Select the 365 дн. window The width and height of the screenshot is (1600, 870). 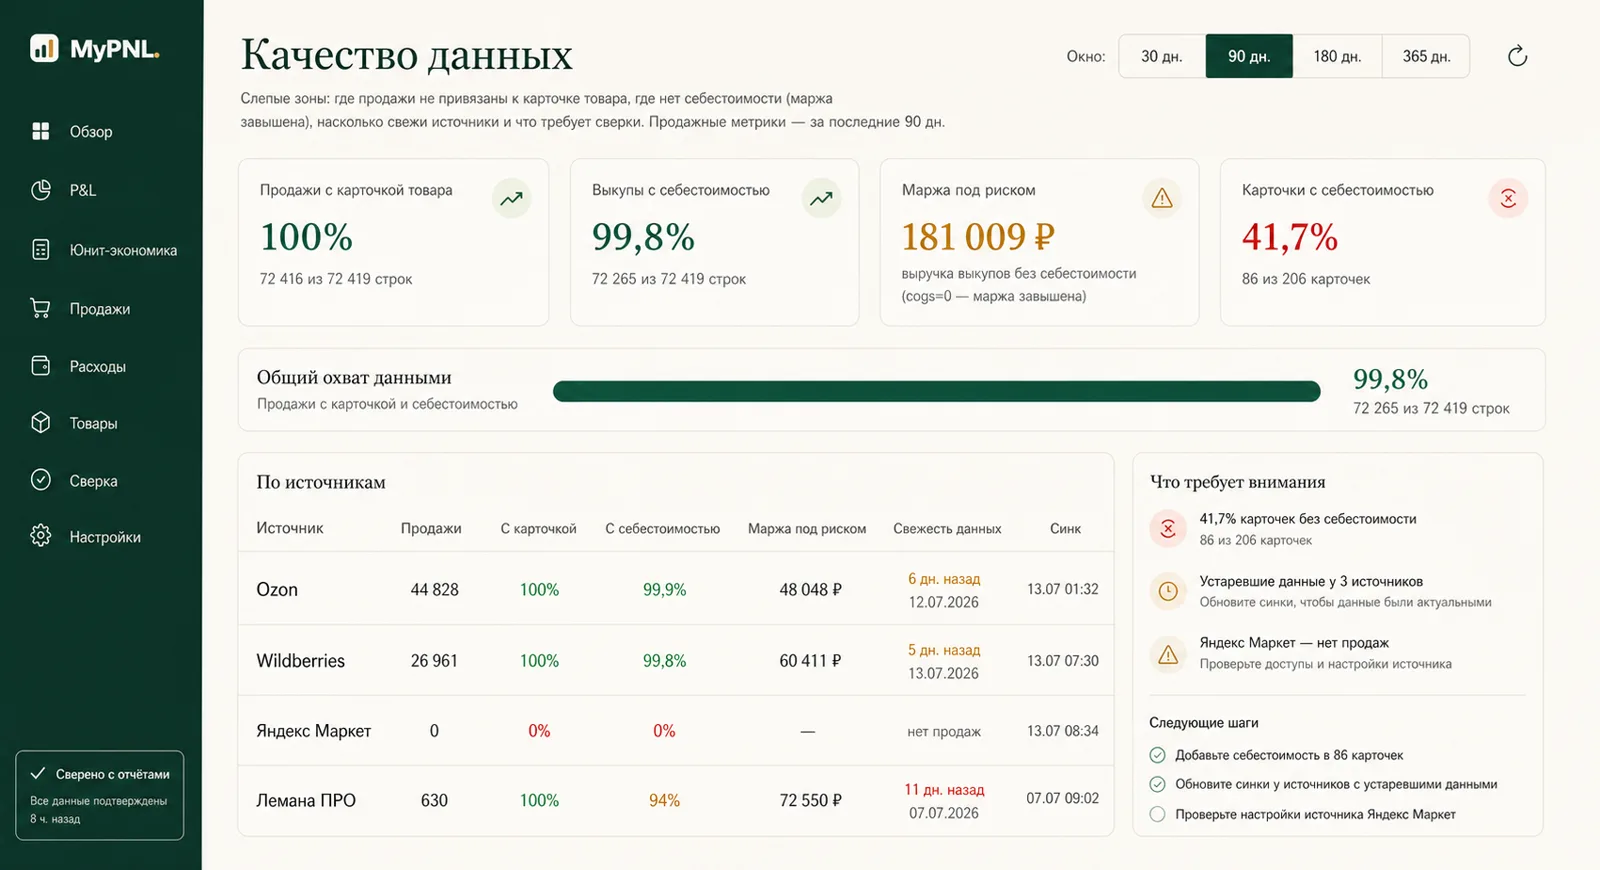1426,56
